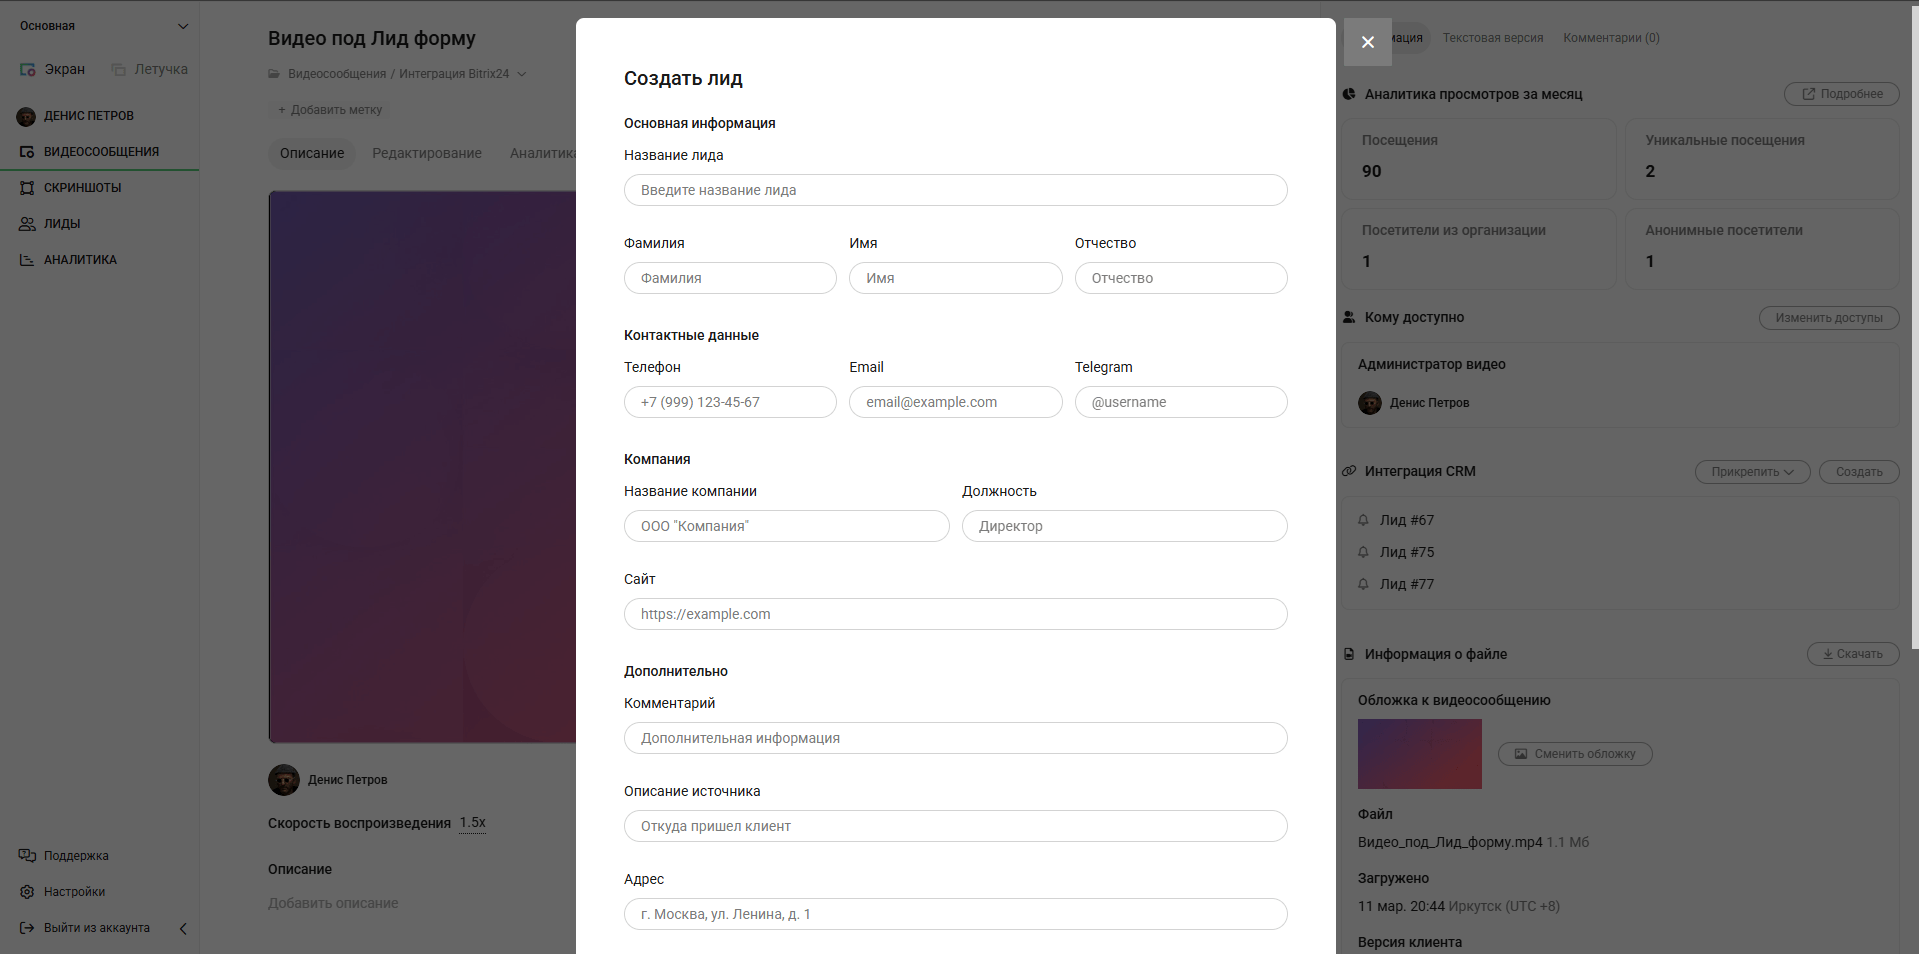Focus the Название лида input field
Screen dimensions: 1919x954
pos(955,190)
